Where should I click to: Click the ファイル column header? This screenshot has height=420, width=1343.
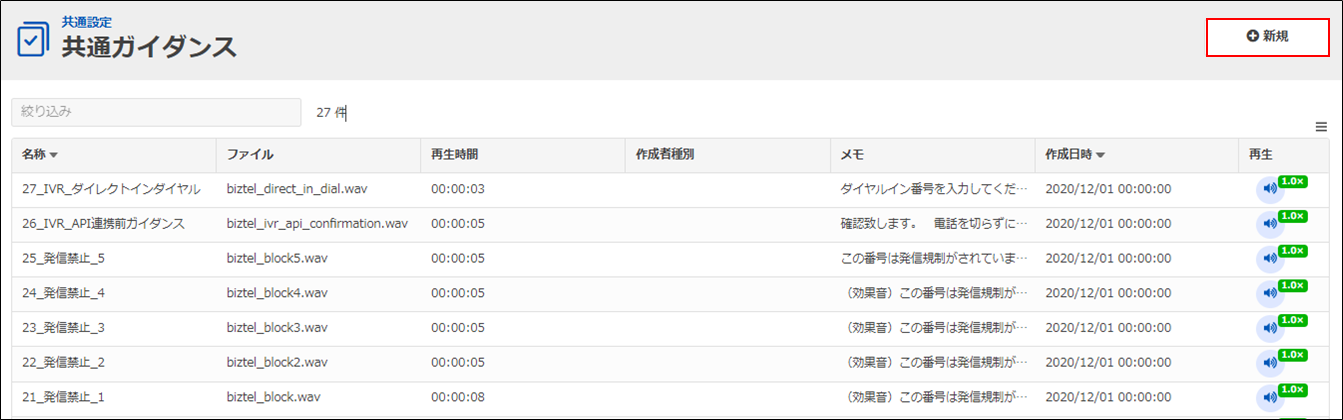click(250, 155)
